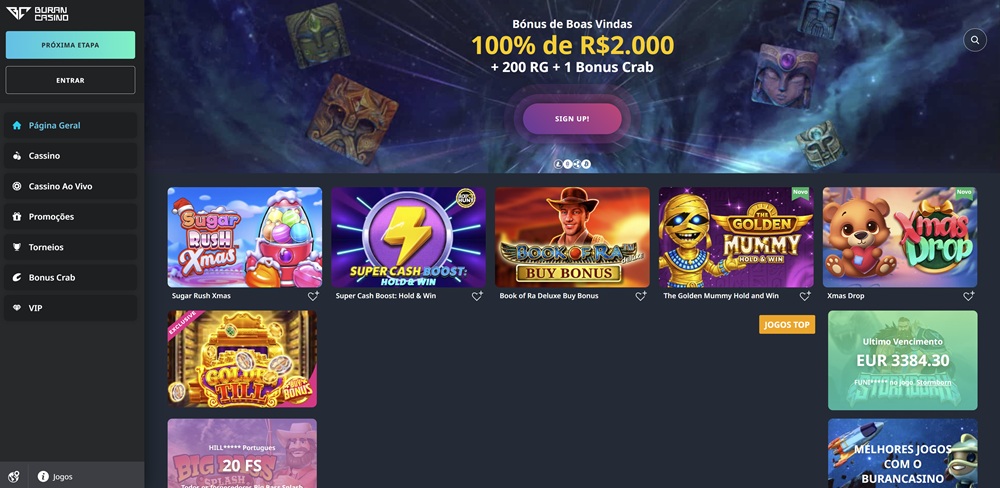1000x488 pixels.
Task: Click the globe language icon in the sidebar footer
Action: [x=14, y=477]
